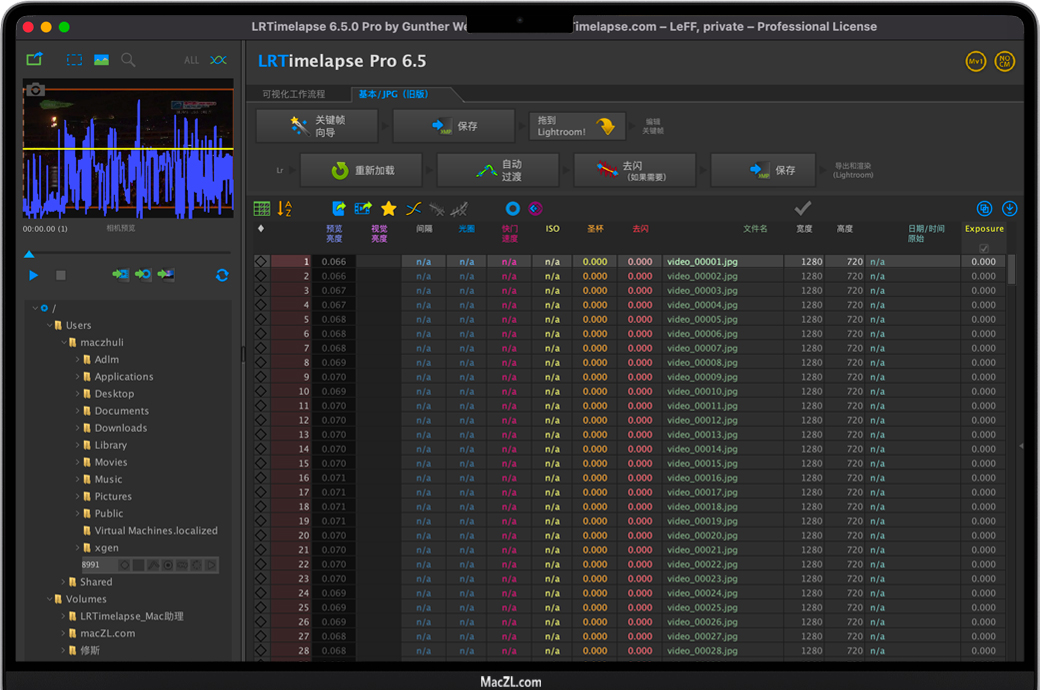
Task: Click the 关键帧向导 button
Action: pos(317,126)
